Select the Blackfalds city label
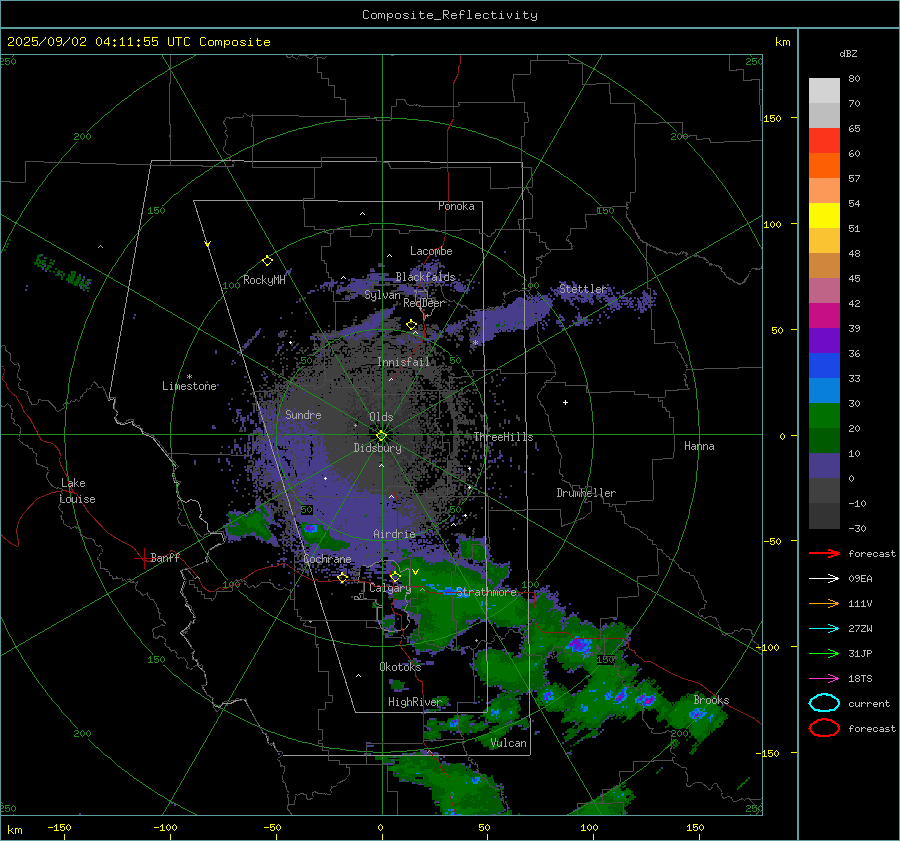 (x=425, y=277)
